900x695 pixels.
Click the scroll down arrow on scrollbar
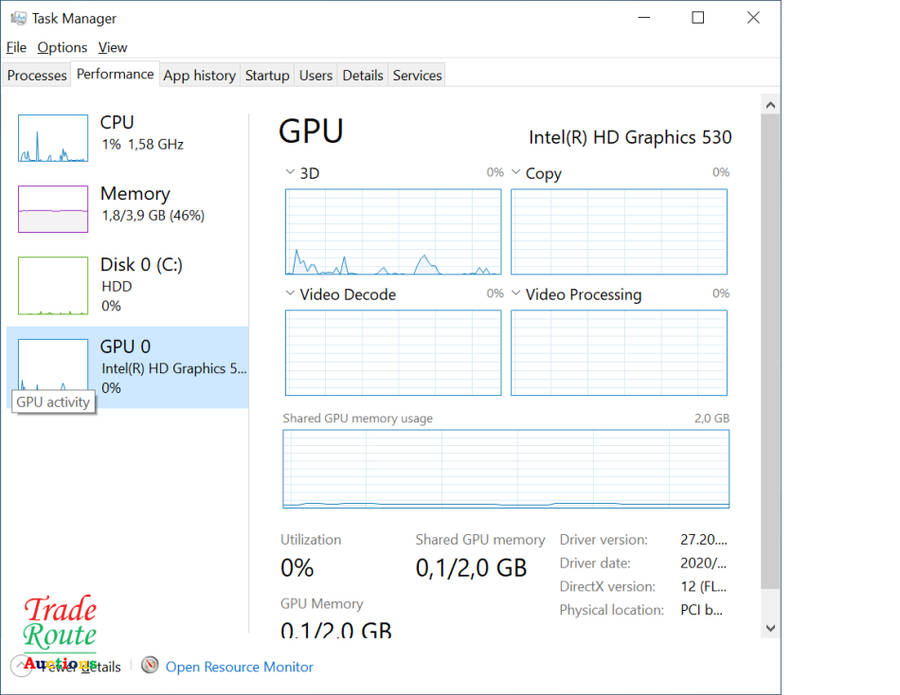click(770, 628)
